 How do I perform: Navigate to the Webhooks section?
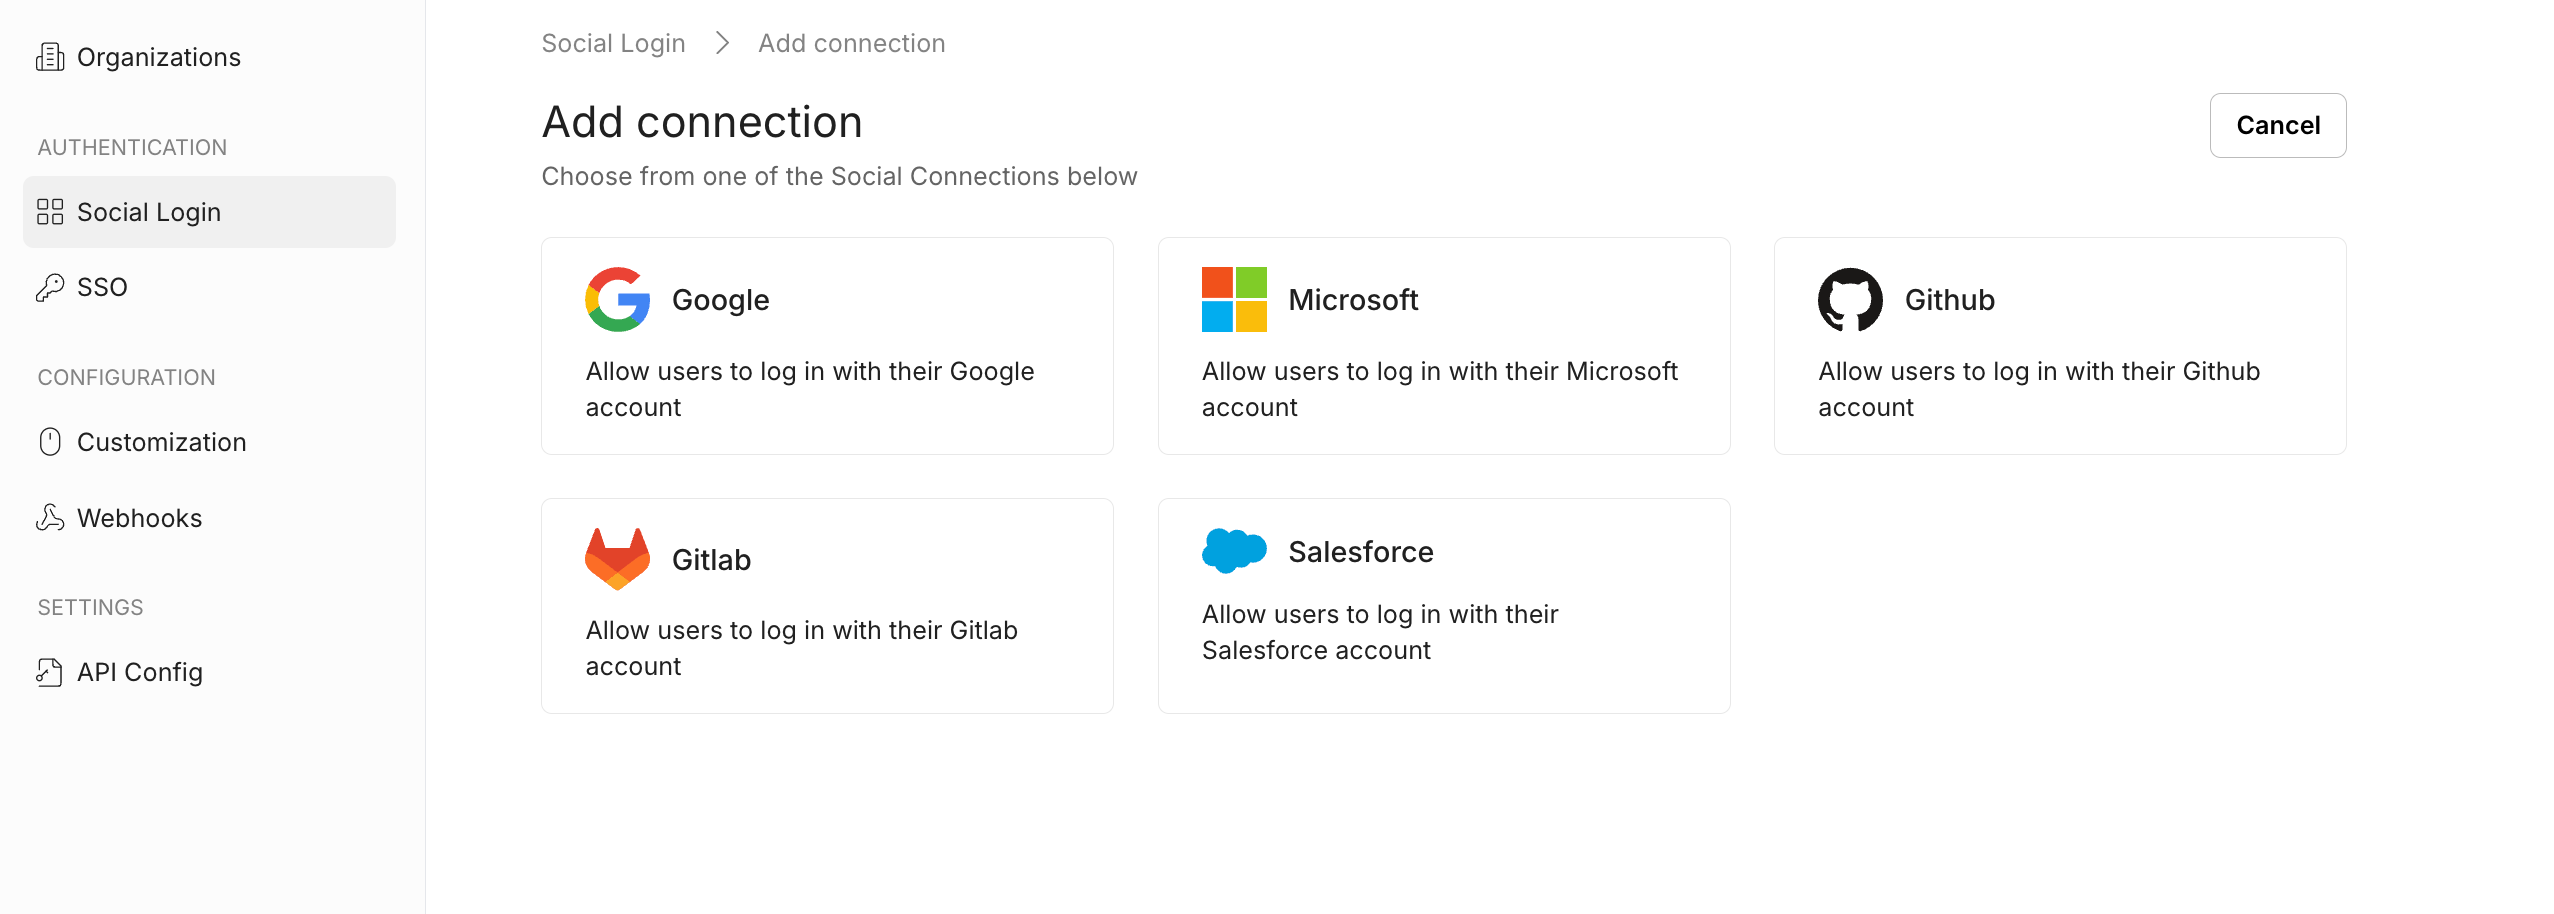click(140, 517)
